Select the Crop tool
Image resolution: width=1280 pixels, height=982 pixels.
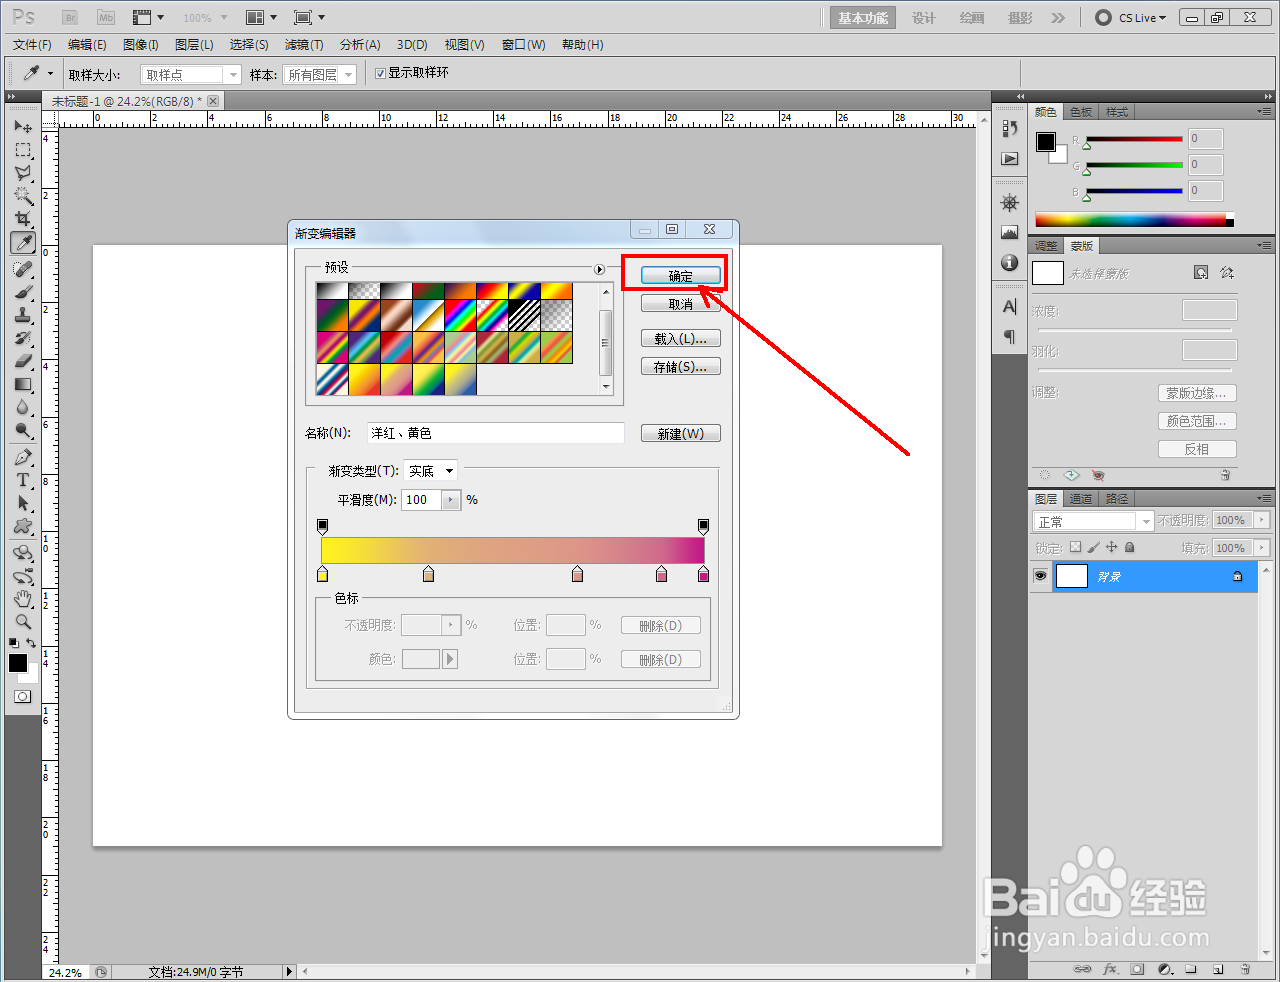(x=23, y=219)
